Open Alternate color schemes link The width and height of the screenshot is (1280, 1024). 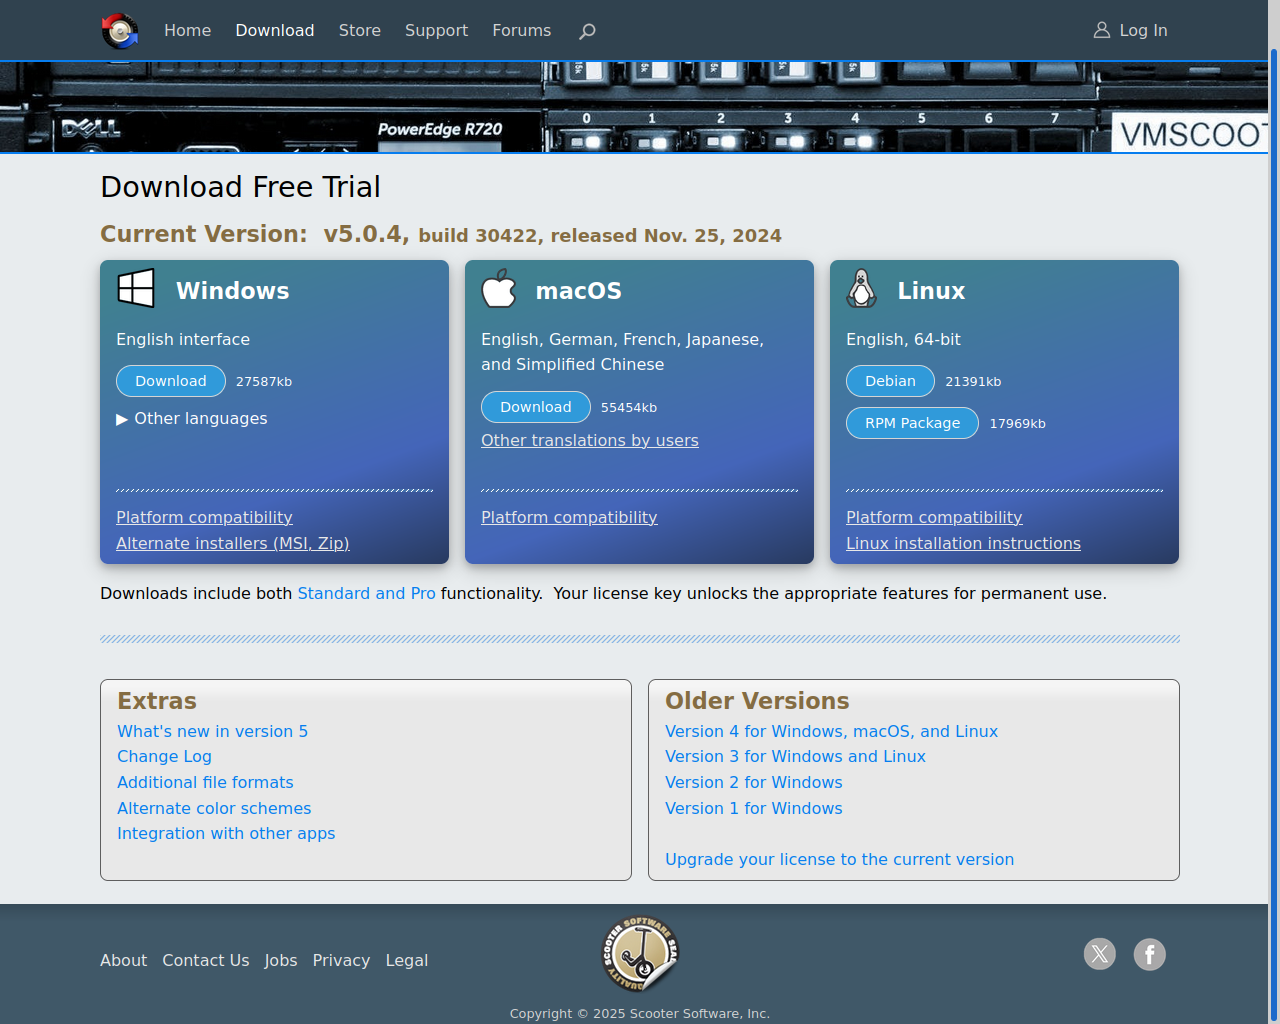(x=214, y=808)
